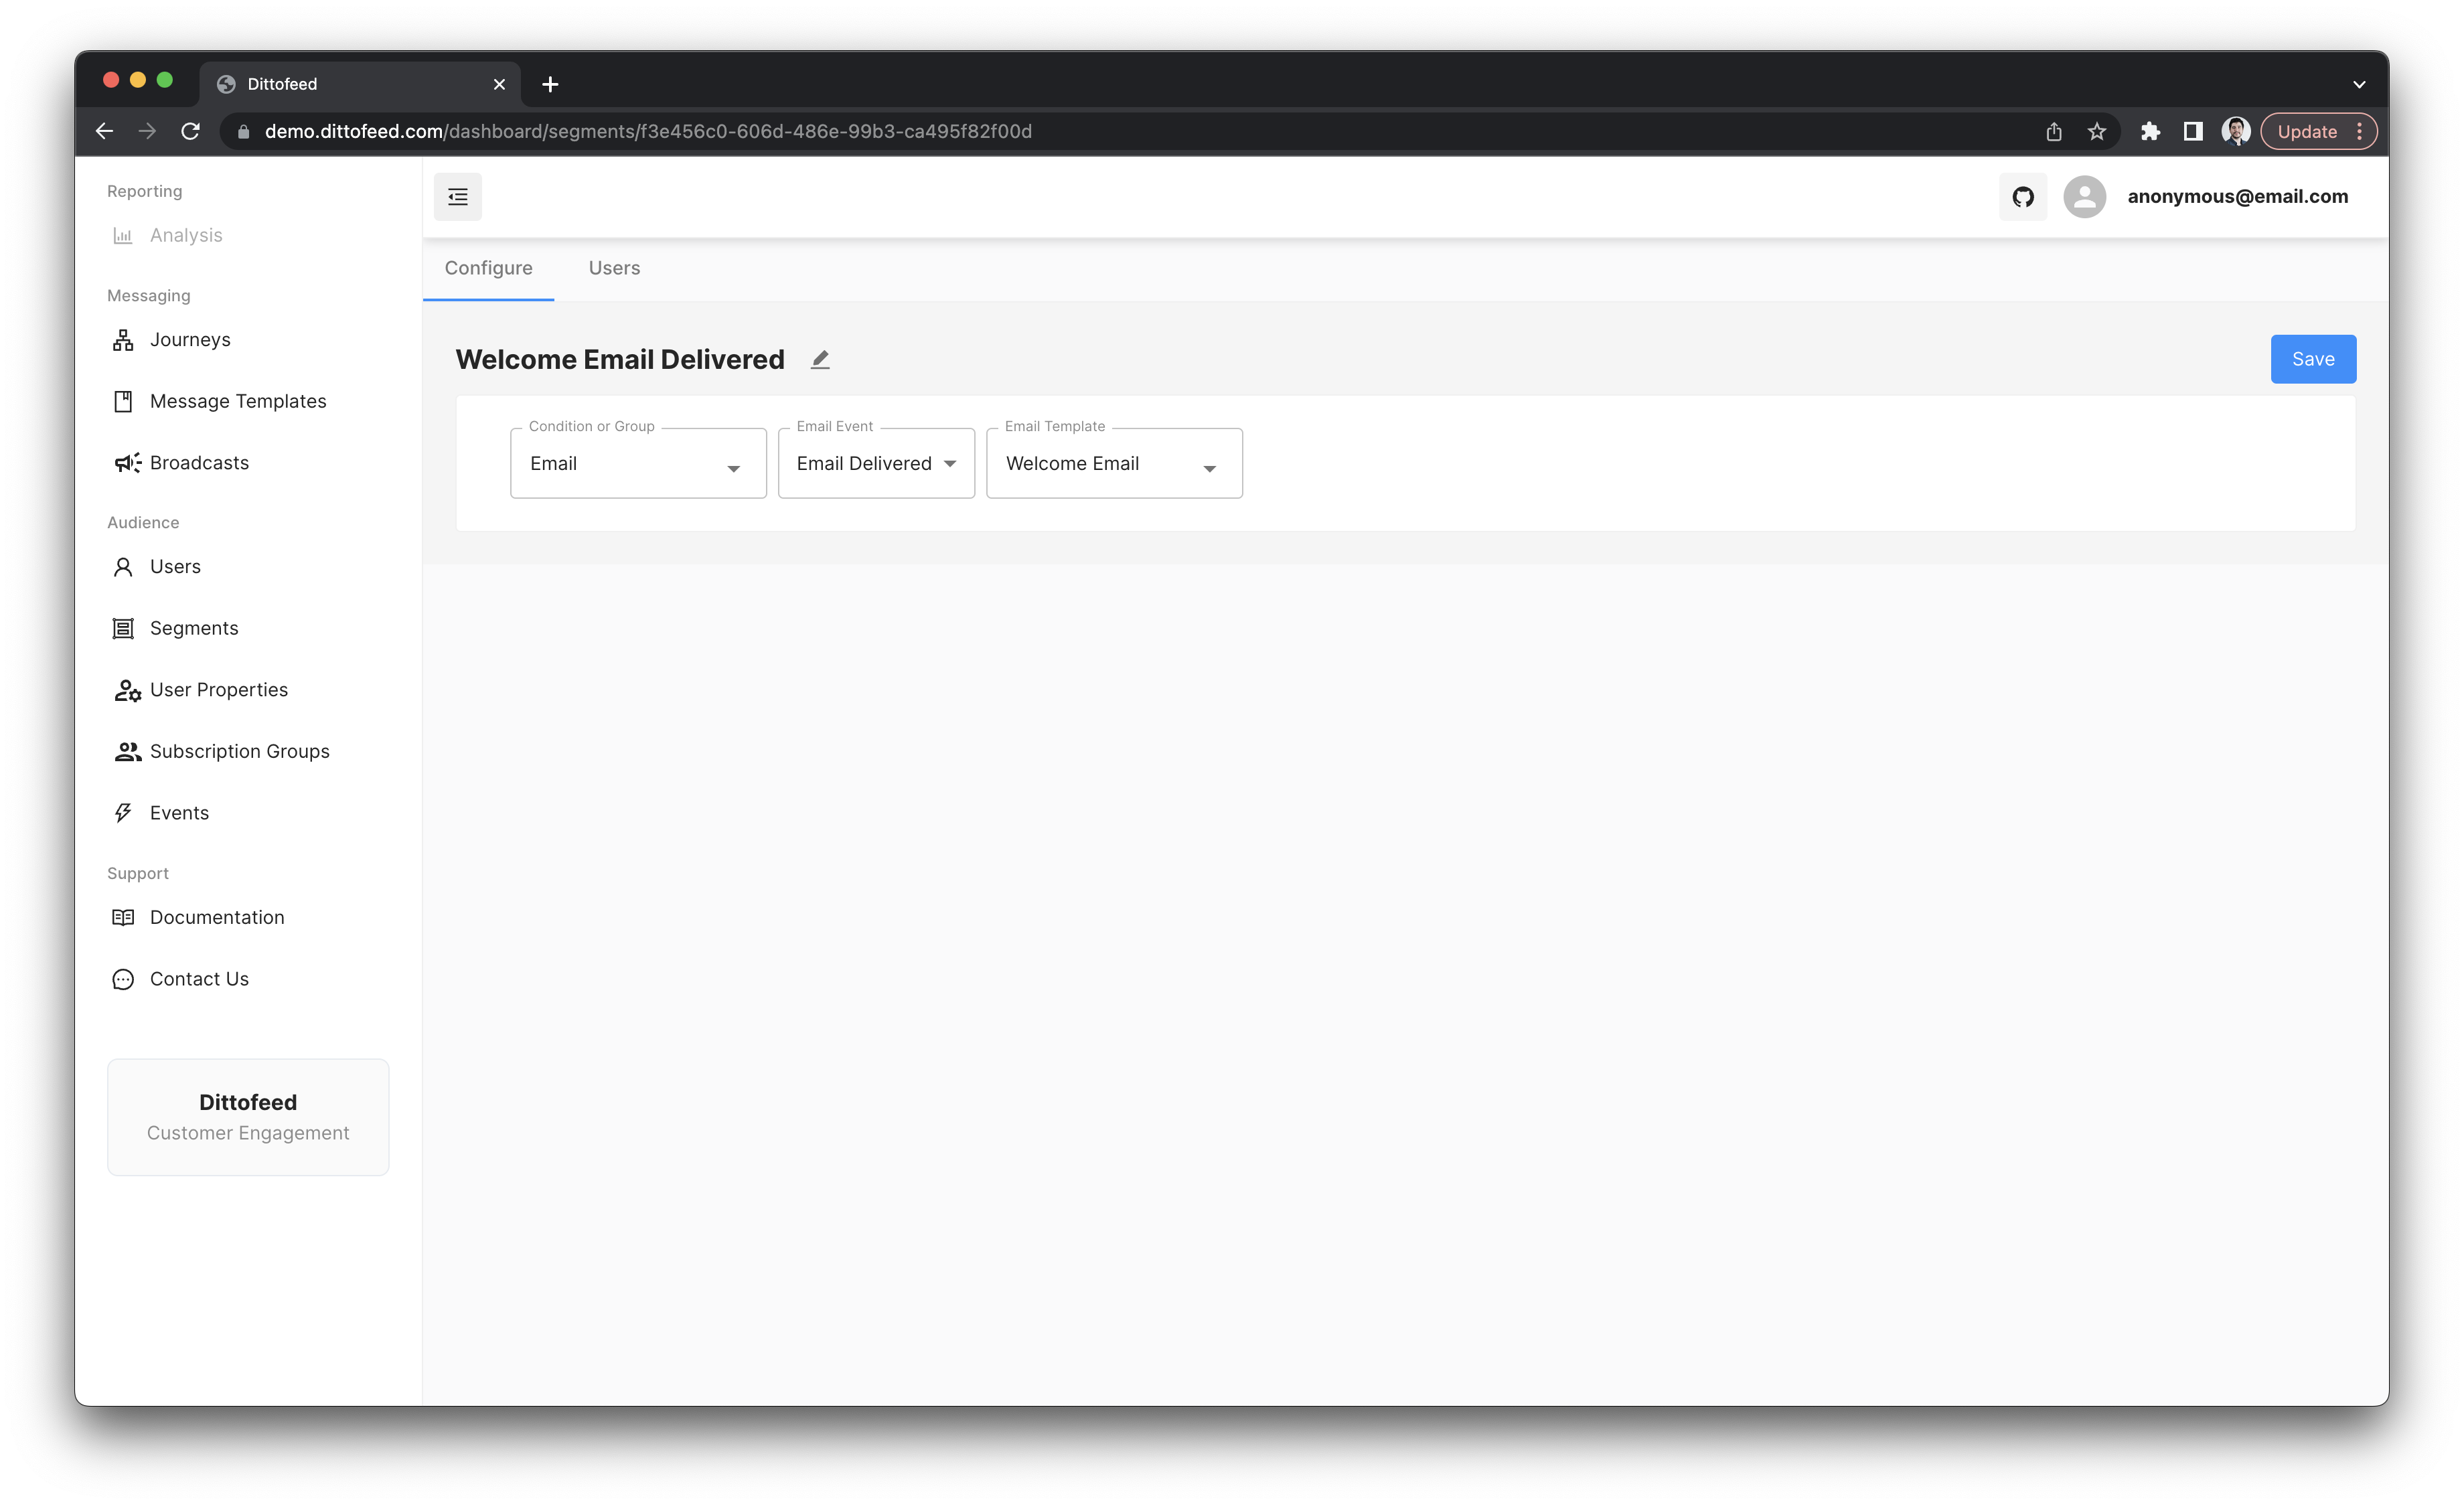Click the Subscription Groups people icon
2464x1505 pixels.
coord(127,751)
